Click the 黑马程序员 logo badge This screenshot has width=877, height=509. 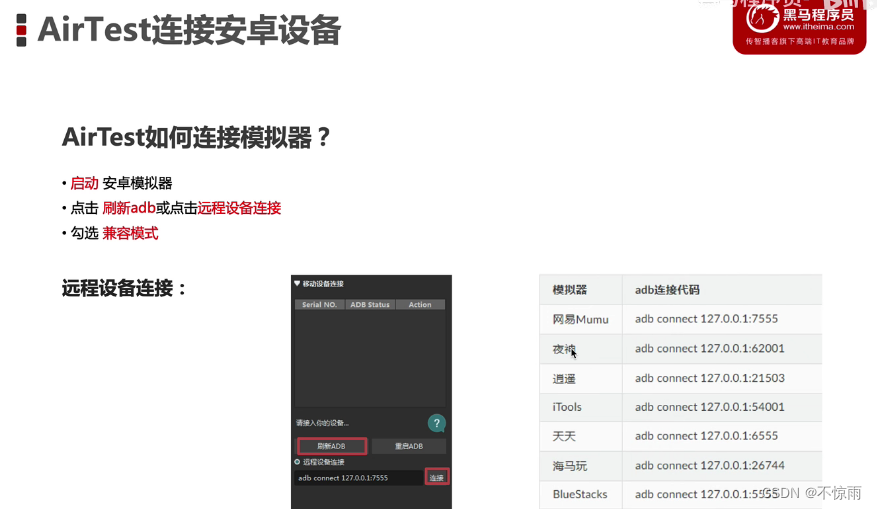click(x=799, y=27)
